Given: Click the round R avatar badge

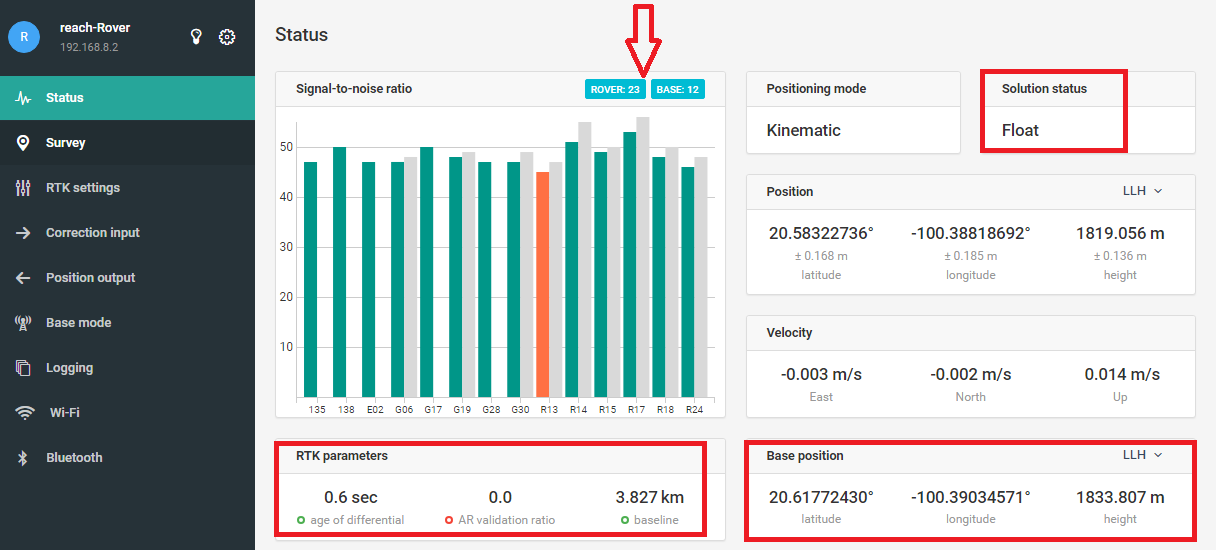Looking at the screenshot, I should click(24, 37).
